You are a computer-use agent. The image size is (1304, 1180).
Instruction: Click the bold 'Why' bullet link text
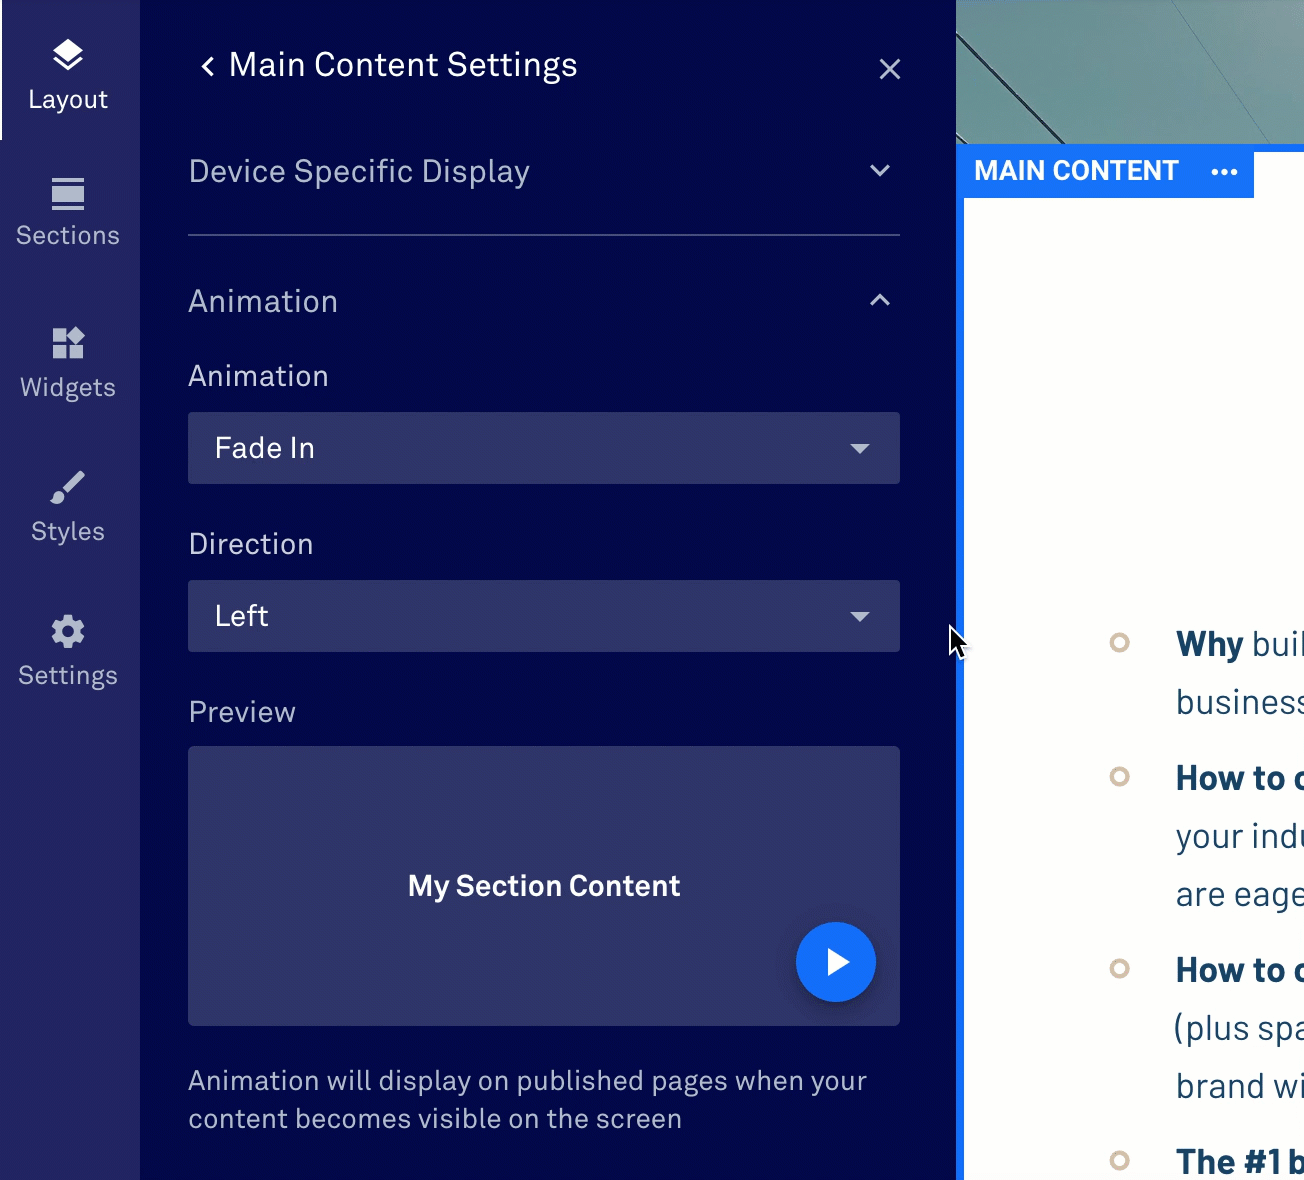pos(1208,644)
